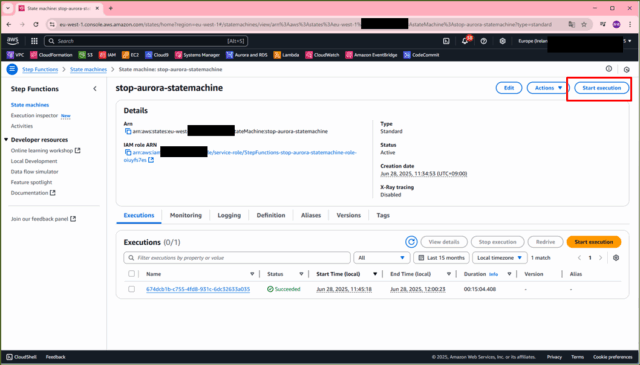Open the CloudShell icon in top bar

pyautogui.click(x=446, y=41)
